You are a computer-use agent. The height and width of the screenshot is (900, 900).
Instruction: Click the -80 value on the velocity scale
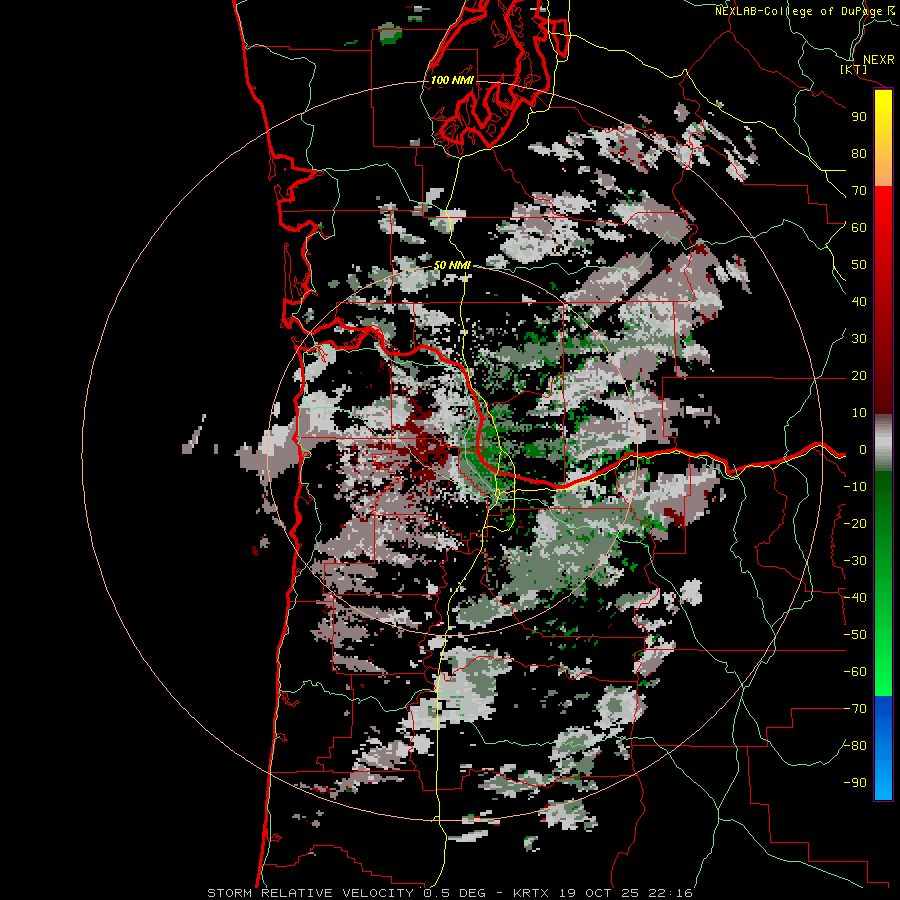(x=855, y=746)
